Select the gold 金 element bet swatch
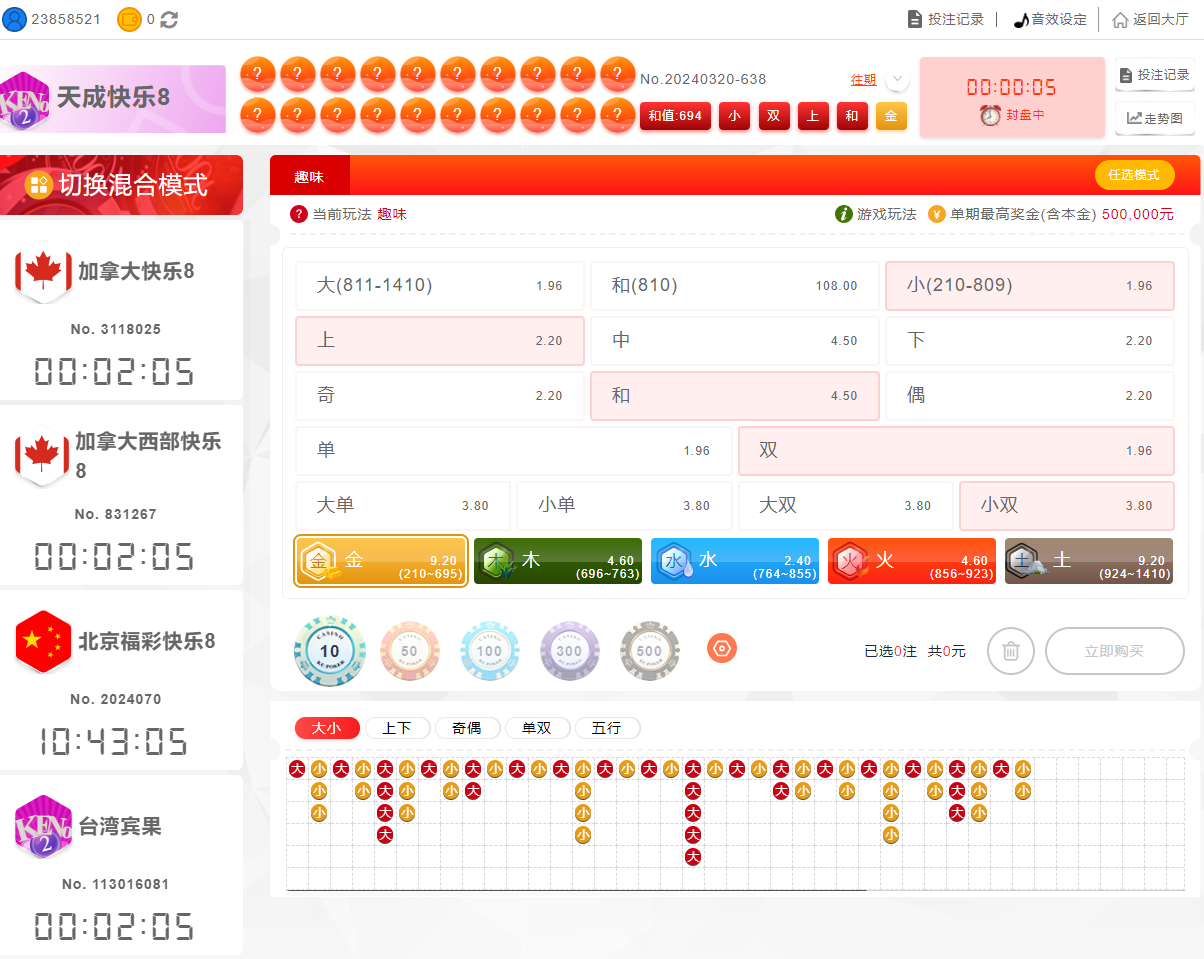1204x959 pixels. [x=380, y=561]
